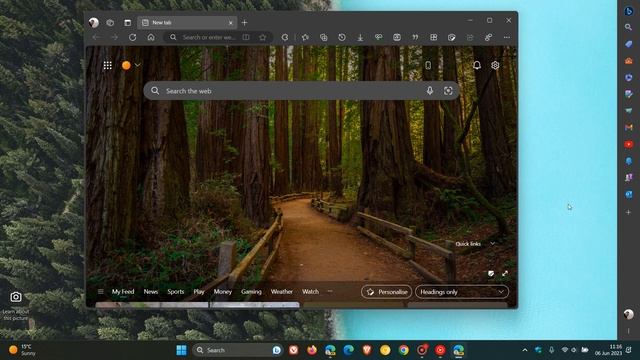Open Browser essentials heart icon

coord(379,37)
